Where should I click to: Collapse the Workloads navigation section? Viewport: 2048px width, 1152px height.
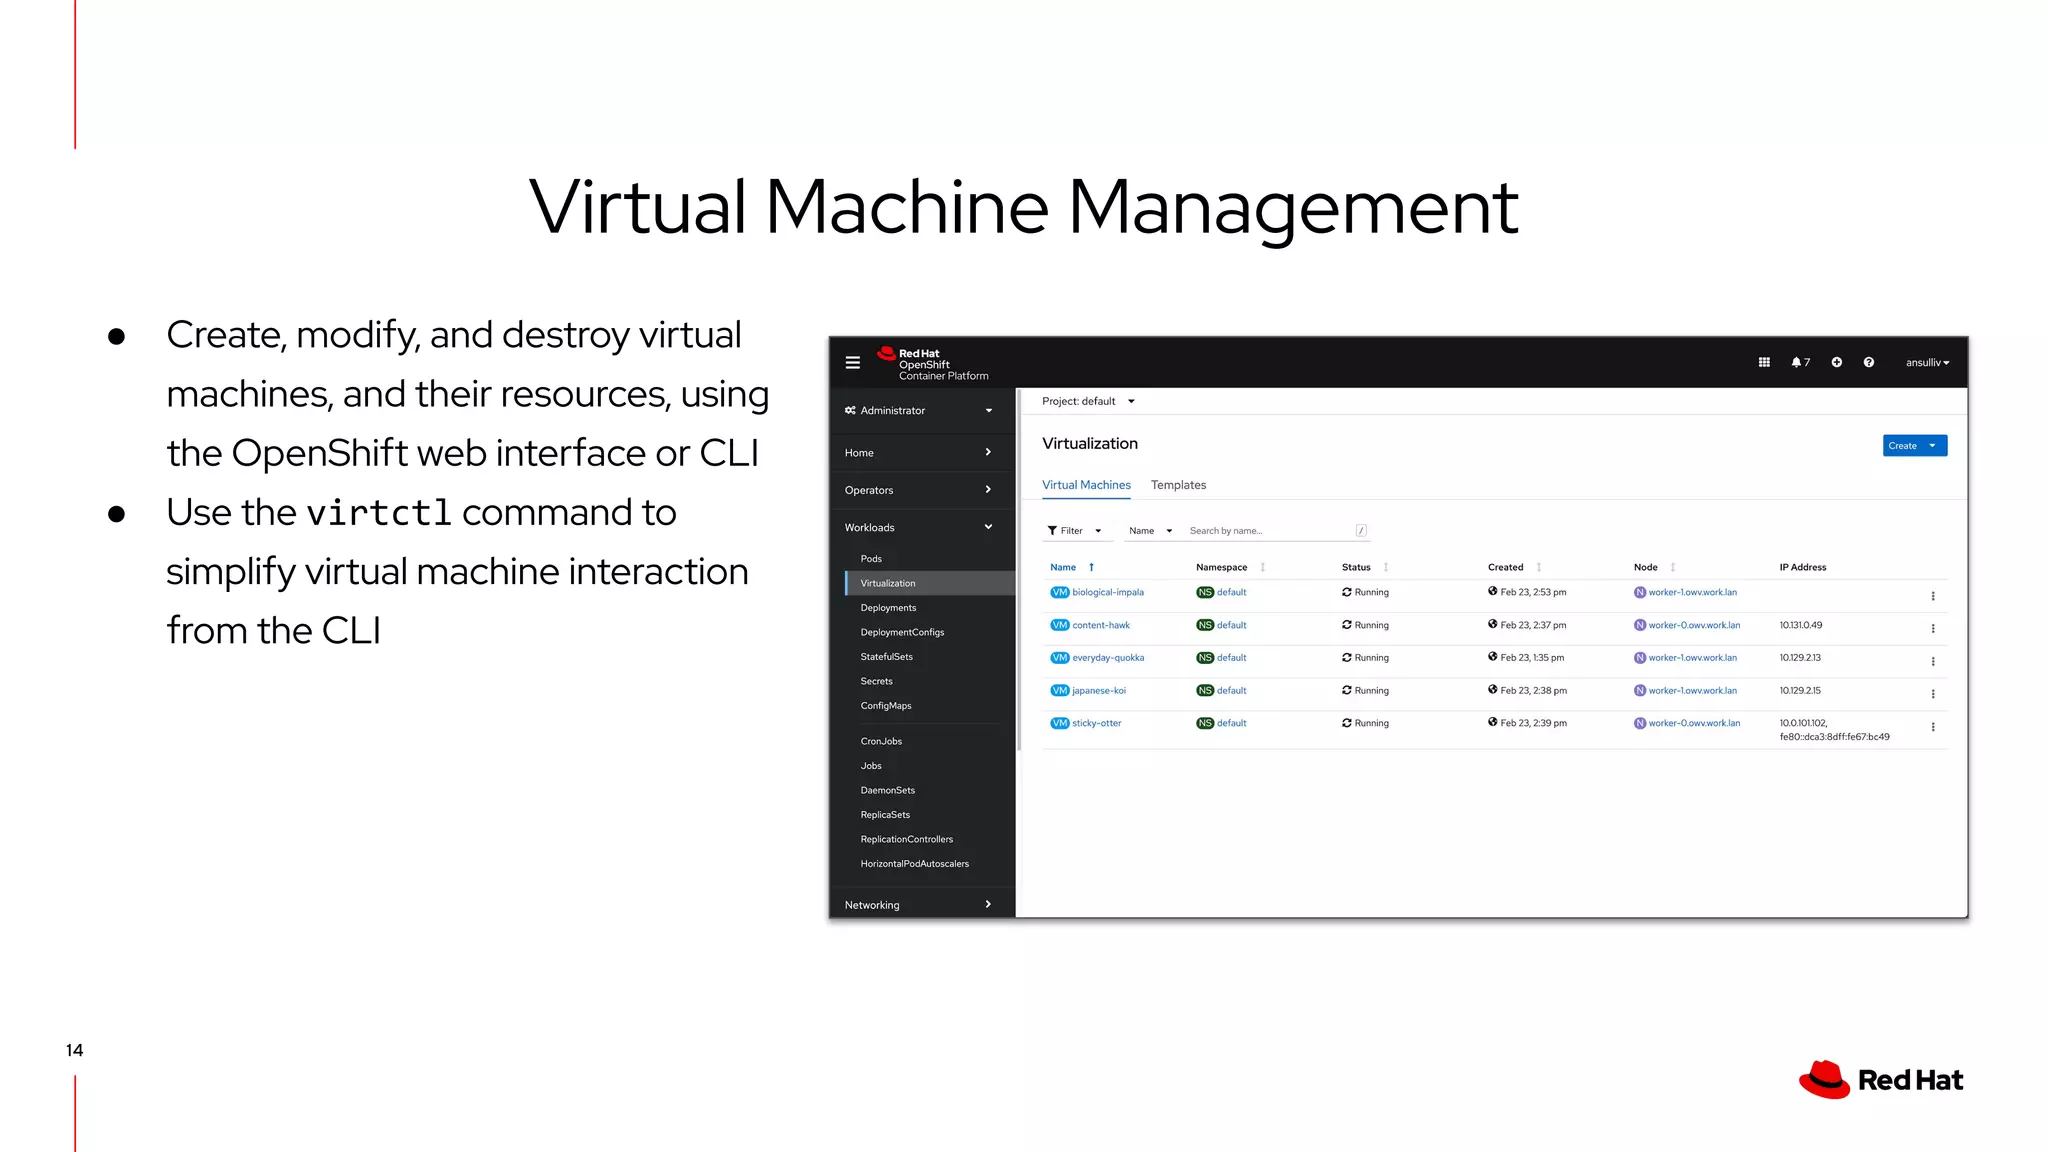coord(919,528)
